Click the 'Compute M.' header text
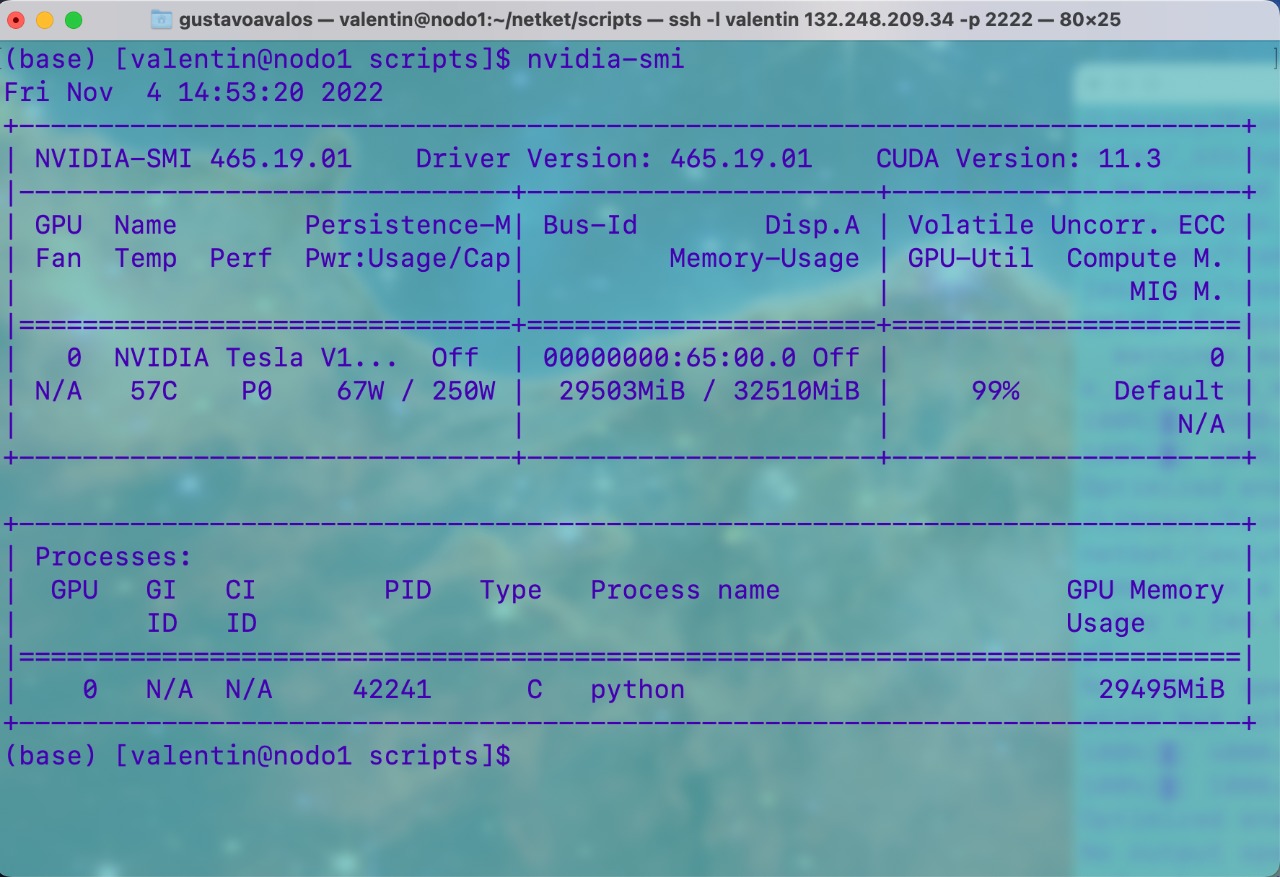The width and height of the screenshot is (1280, 877). [x=1145, y=258]
